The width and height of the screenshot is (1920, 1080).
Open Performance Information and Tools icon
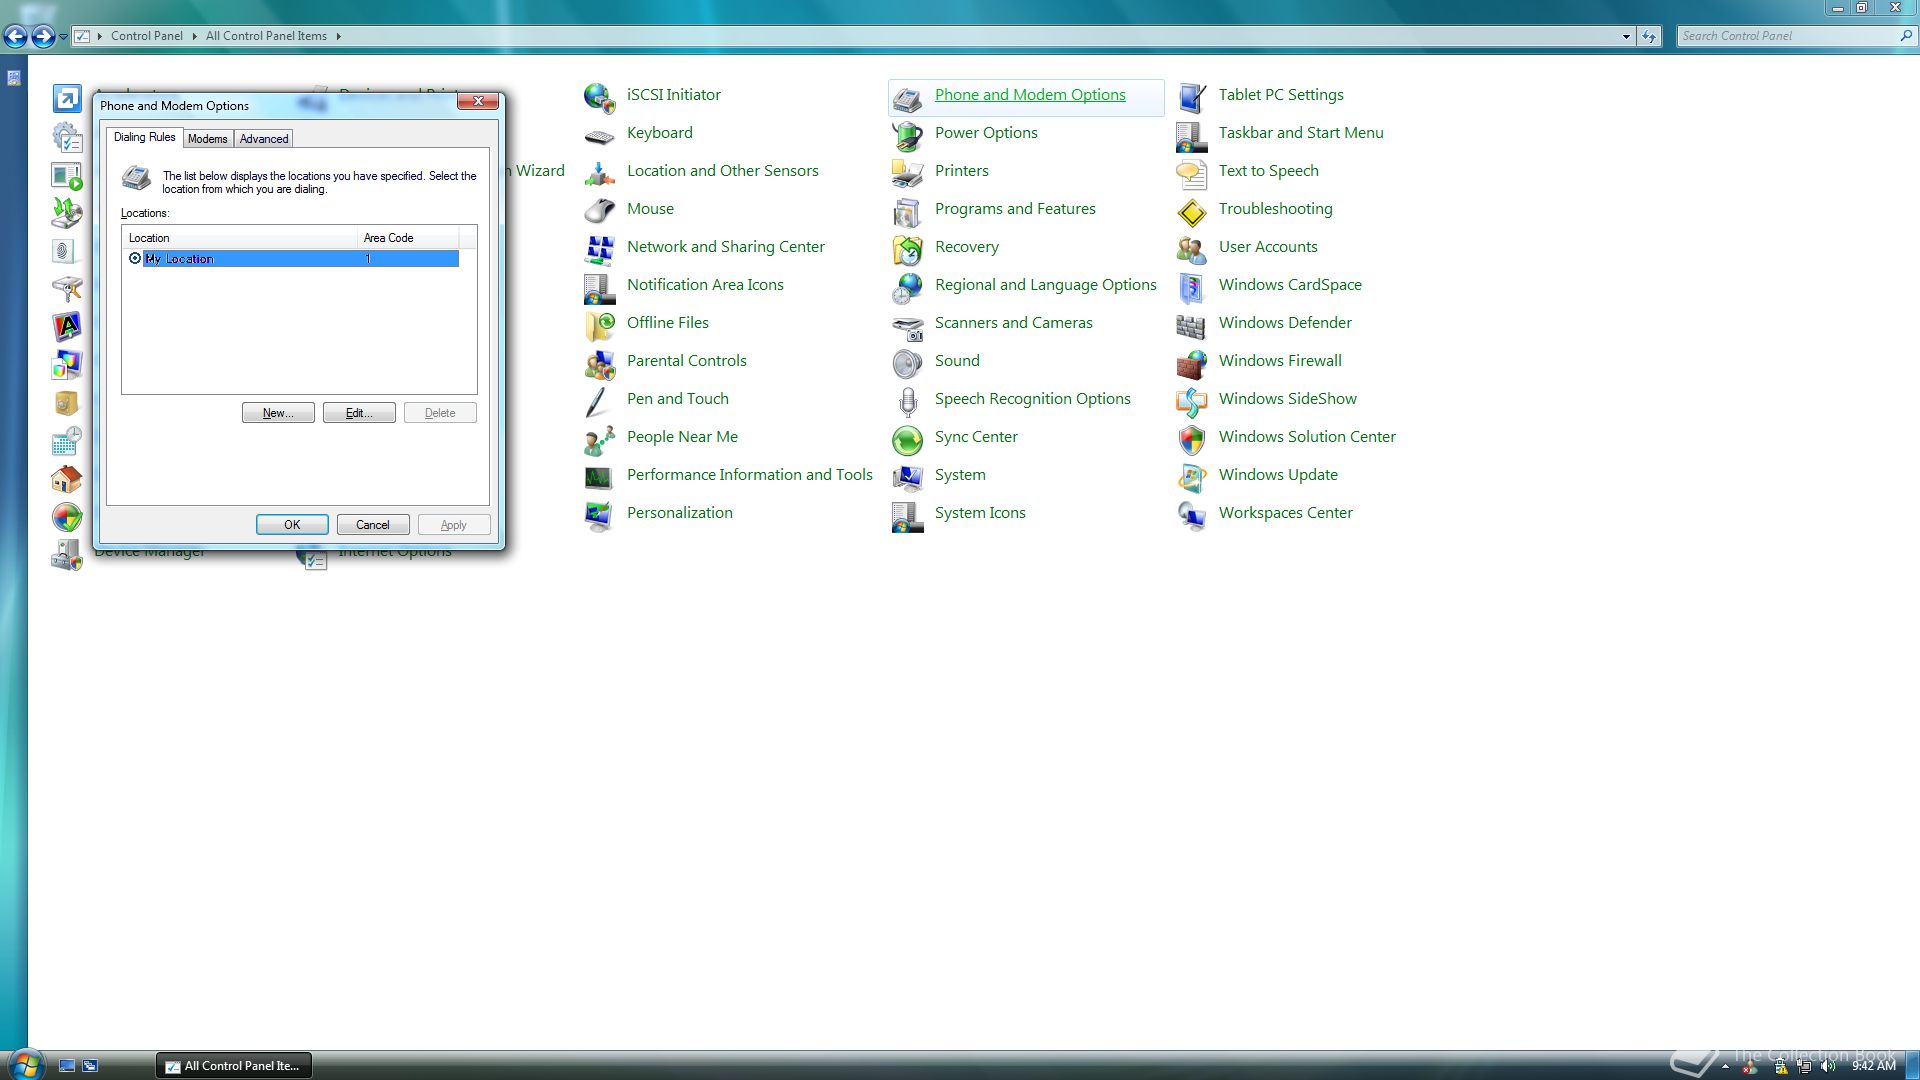tap(599, 477)
